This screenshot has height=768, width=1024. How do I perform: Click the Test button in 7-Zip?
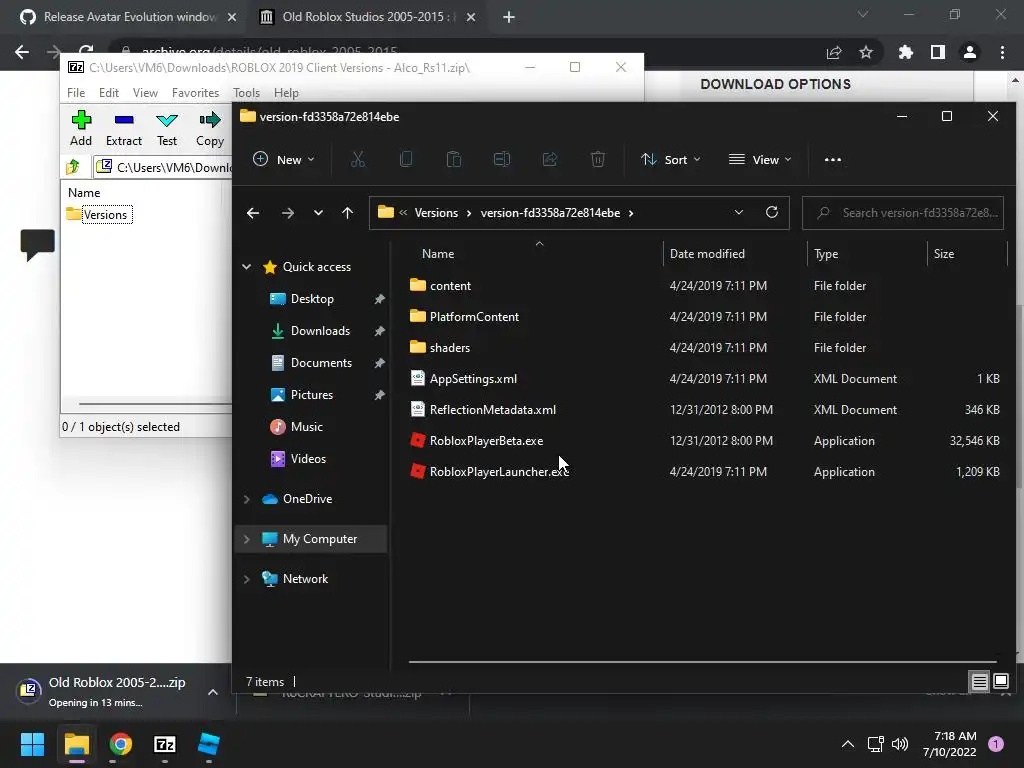click(x=167, y=128)
